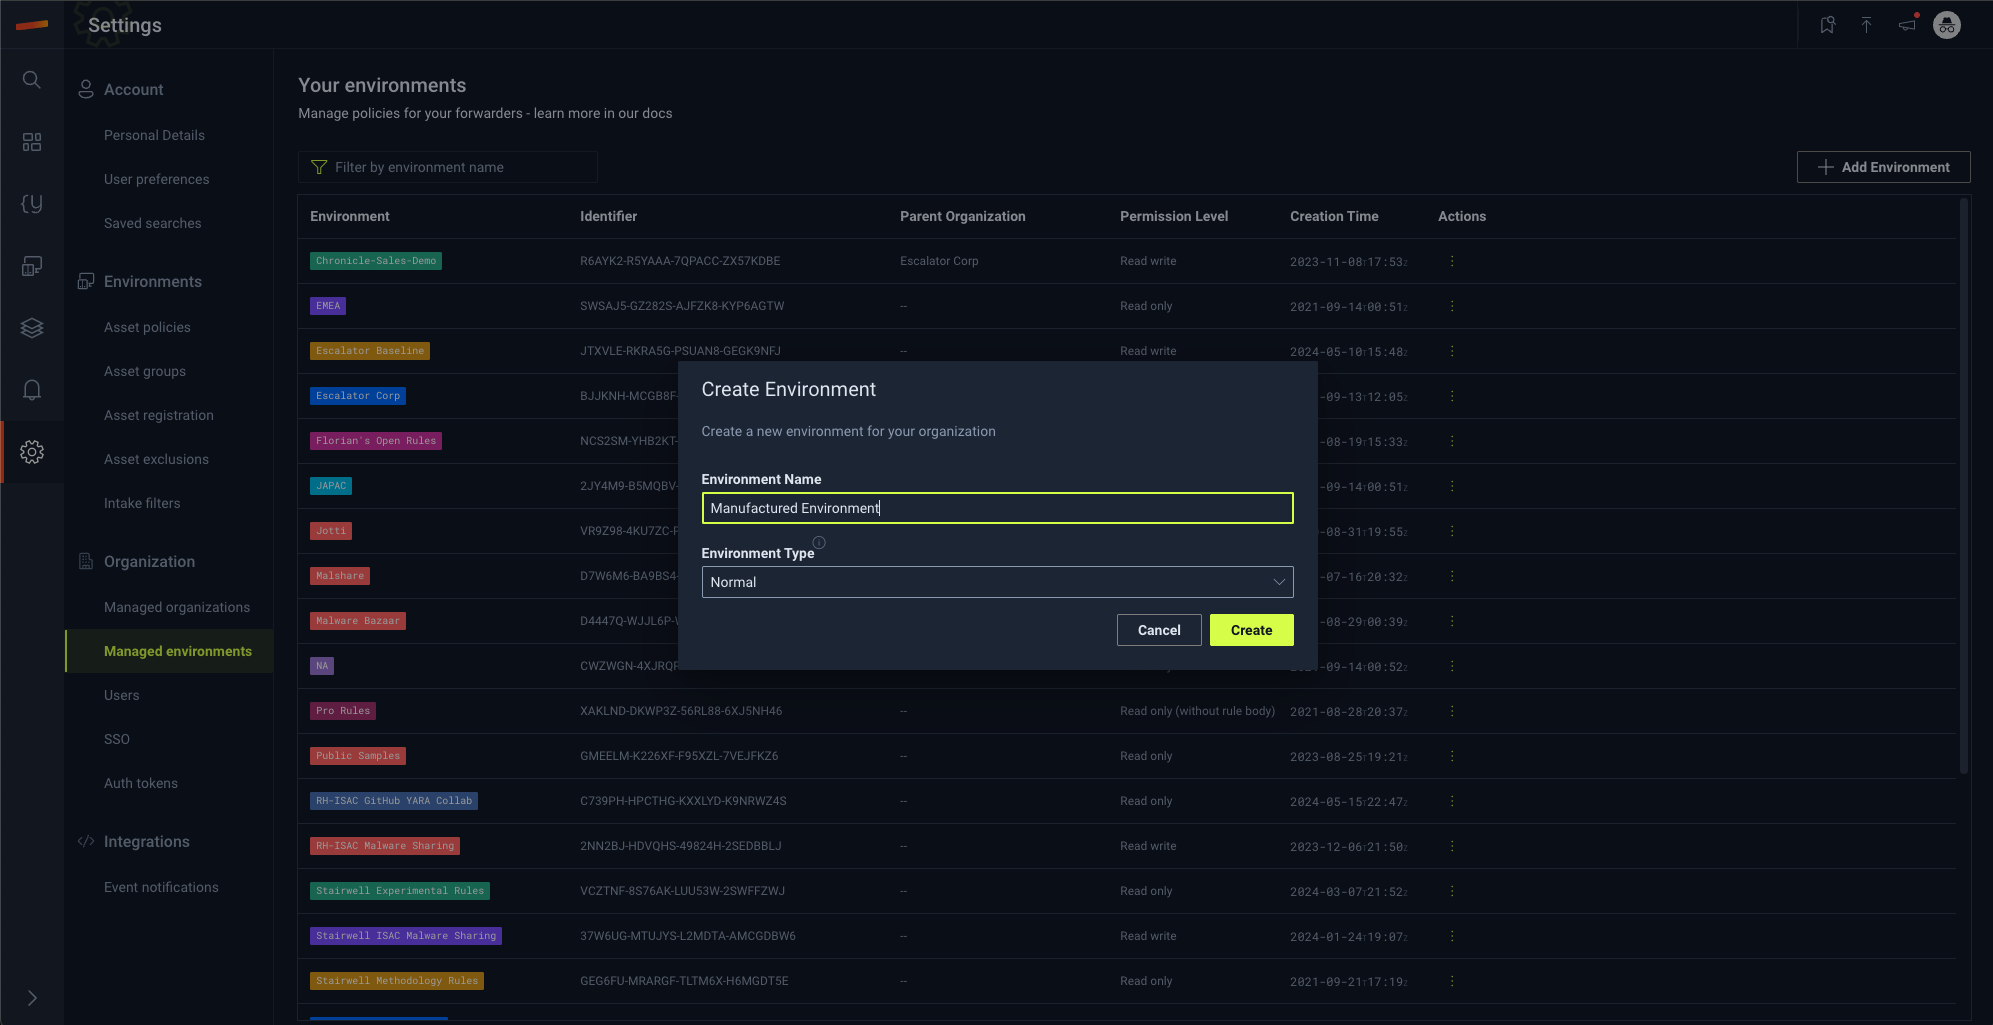Open actions menu for RH-ISAC Malware Sharing row
This screenshot has height=1025, width=1993.
[x=1452, y=846]
